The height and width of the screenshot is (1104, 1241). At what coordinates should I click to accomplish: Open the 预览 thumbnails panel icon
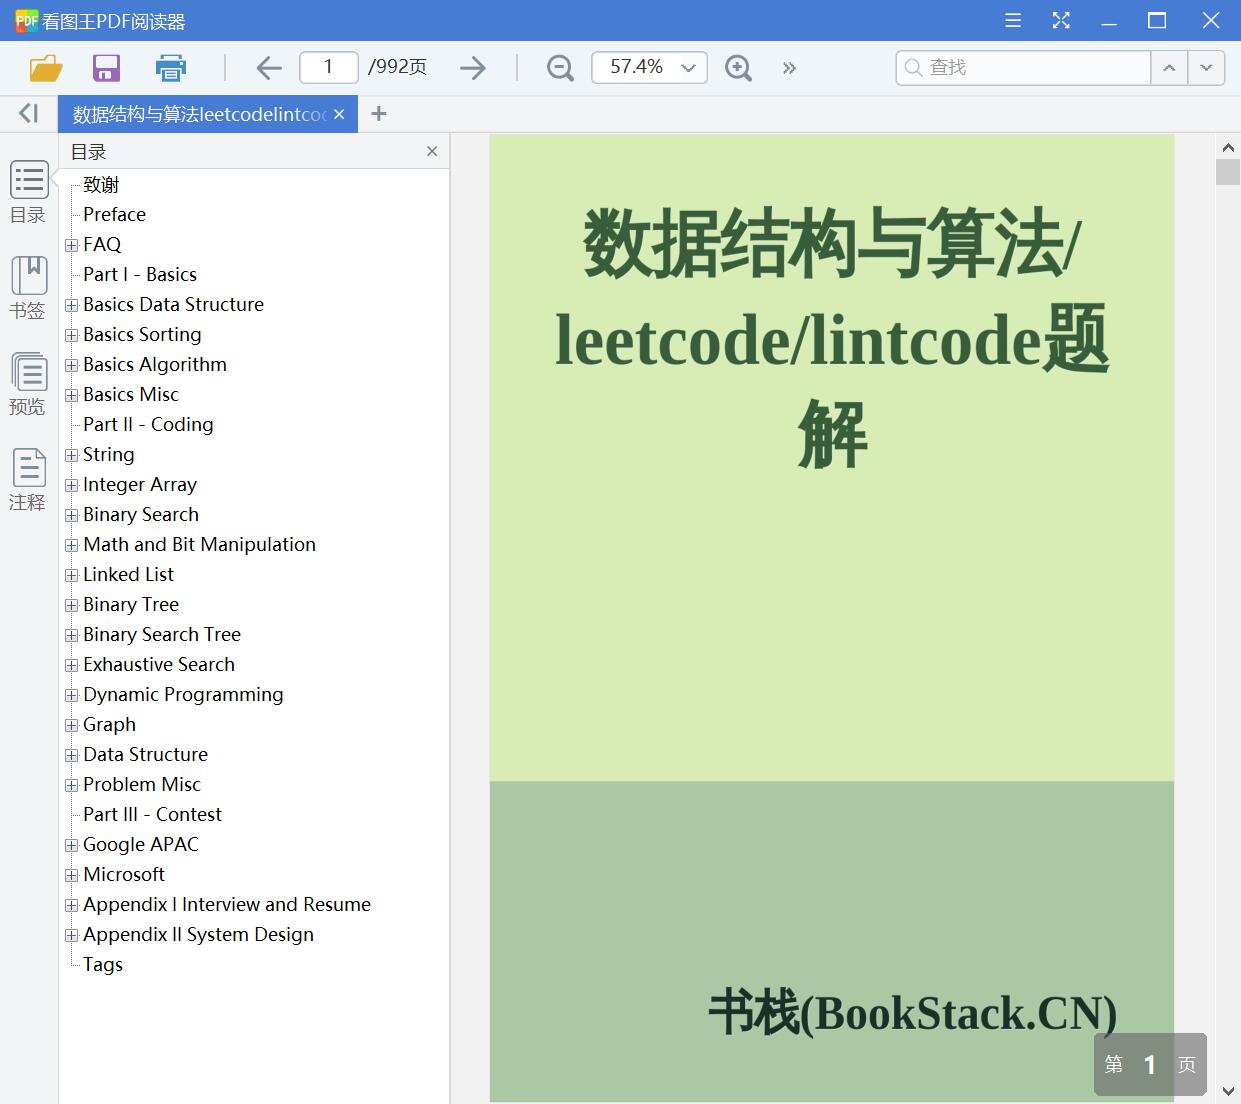pos(28,384)
